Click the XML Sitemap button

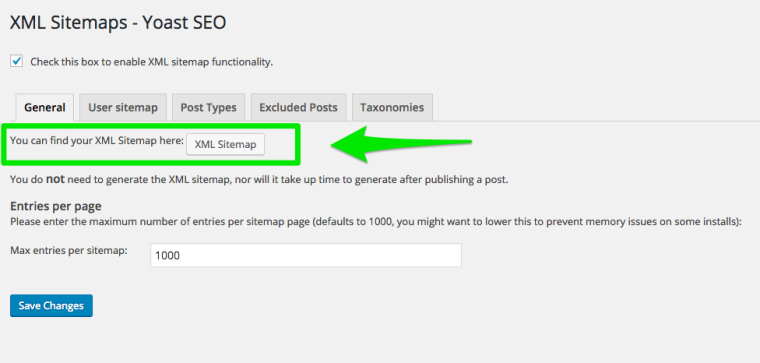(x=225, y=144)
